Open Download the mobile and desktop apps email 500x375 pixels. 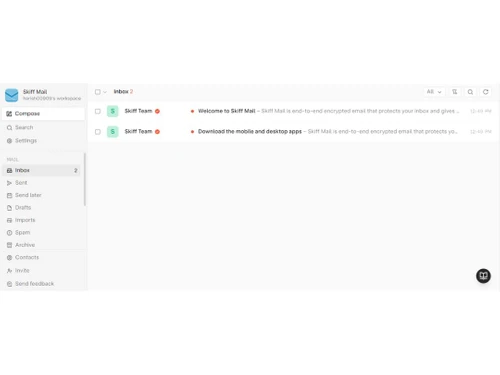(x=293, y=132)
